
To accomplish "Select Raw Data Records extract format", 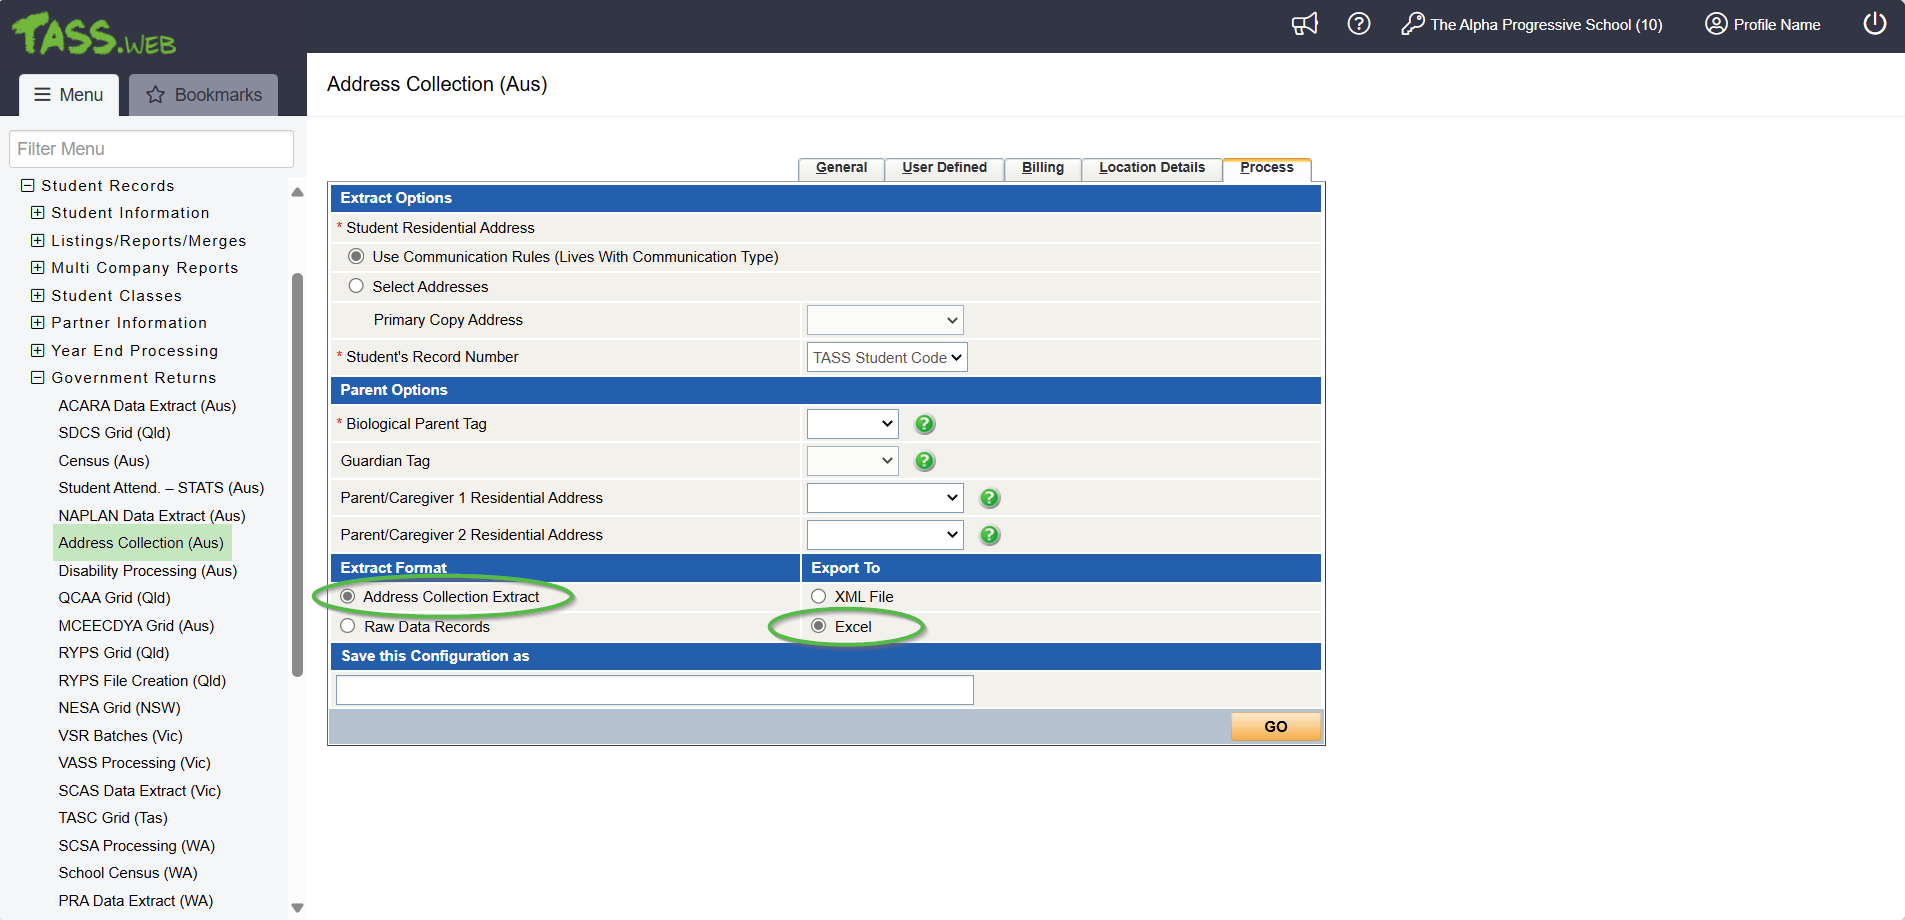I will click(x=348, y=626).
